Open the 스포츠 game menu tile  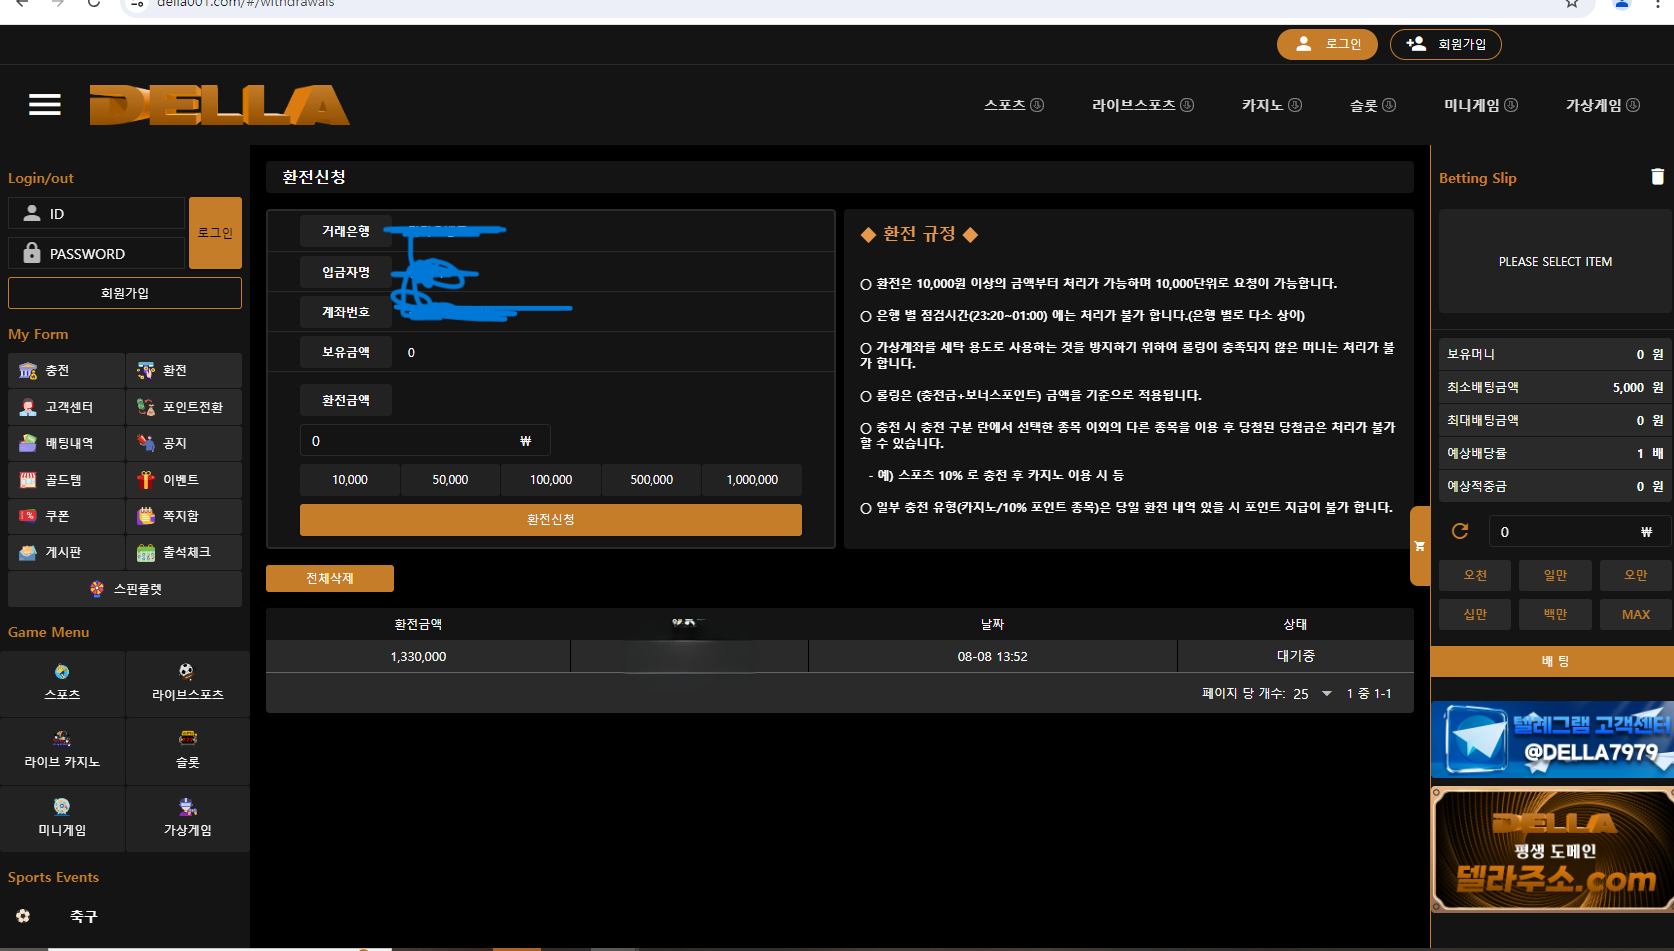(62, 683)
